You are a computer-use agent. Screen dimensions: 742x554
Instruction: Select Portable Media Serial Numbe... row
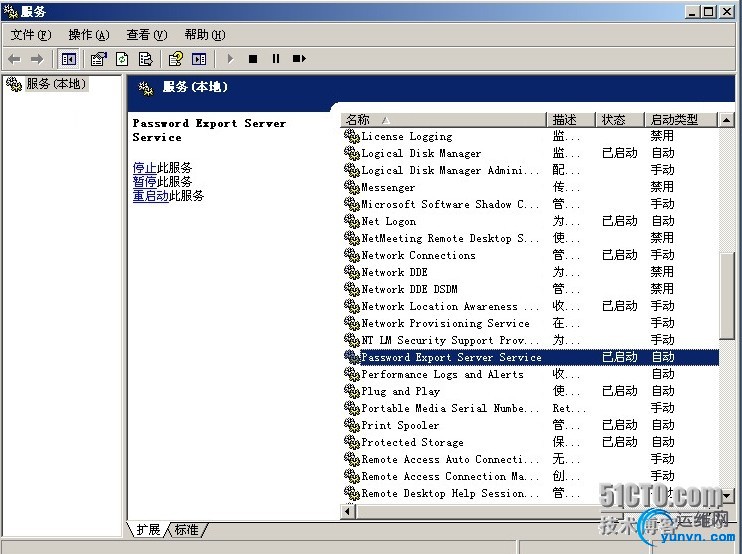click(x=530, y=408)
